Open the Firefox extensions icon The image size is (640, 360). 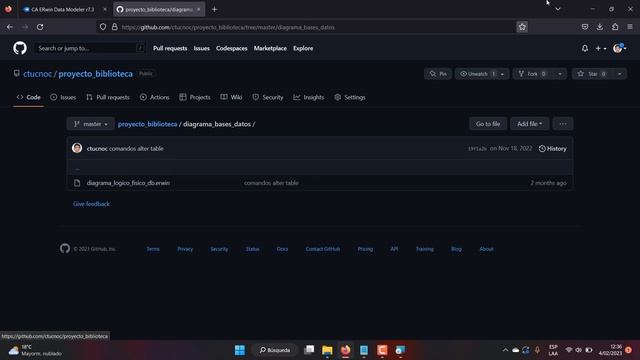[615, 27]
